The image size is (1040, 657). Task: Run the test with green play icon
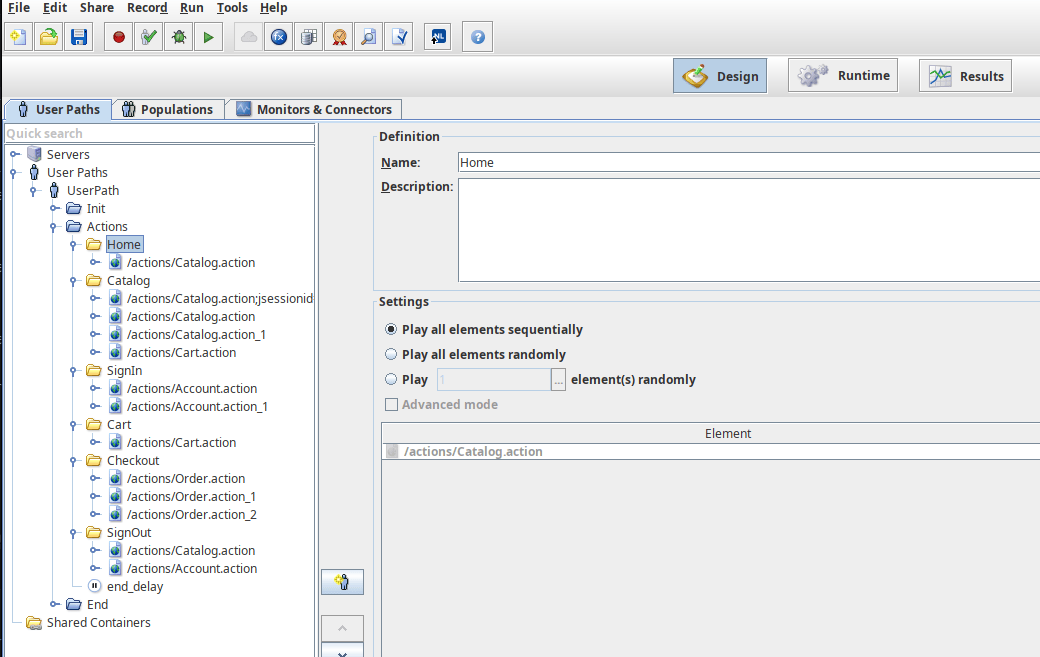coord(209,37)
